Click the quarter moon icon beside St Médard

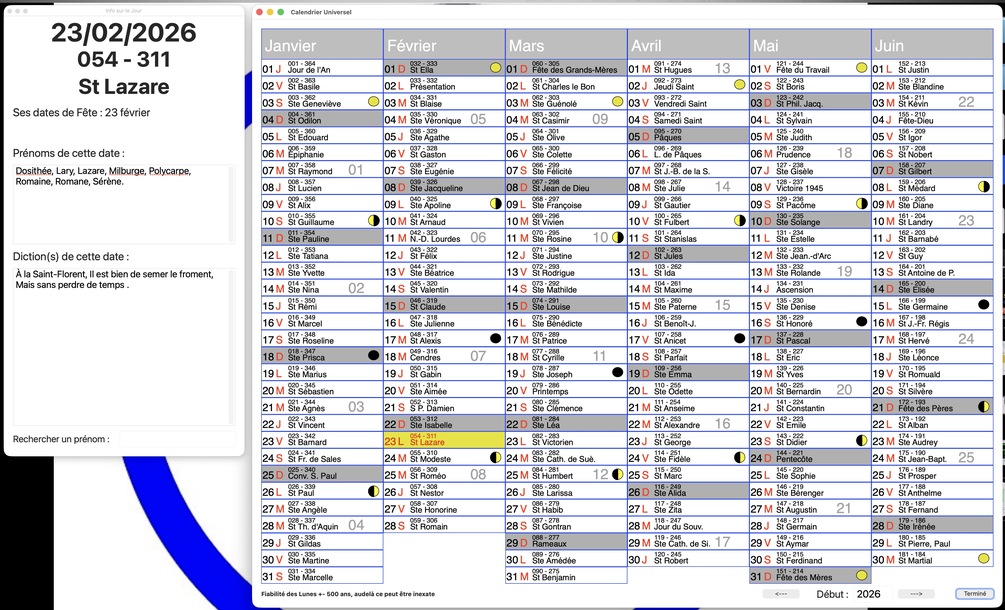(x=984, y=186)
